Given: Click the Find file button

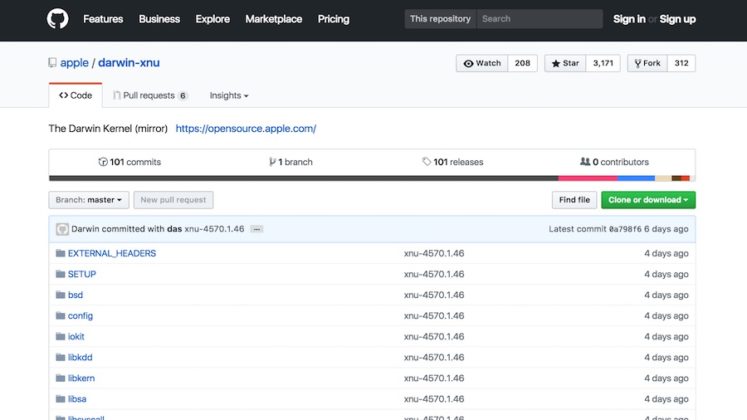Looking at the screenshot, I should coord(574,200).
